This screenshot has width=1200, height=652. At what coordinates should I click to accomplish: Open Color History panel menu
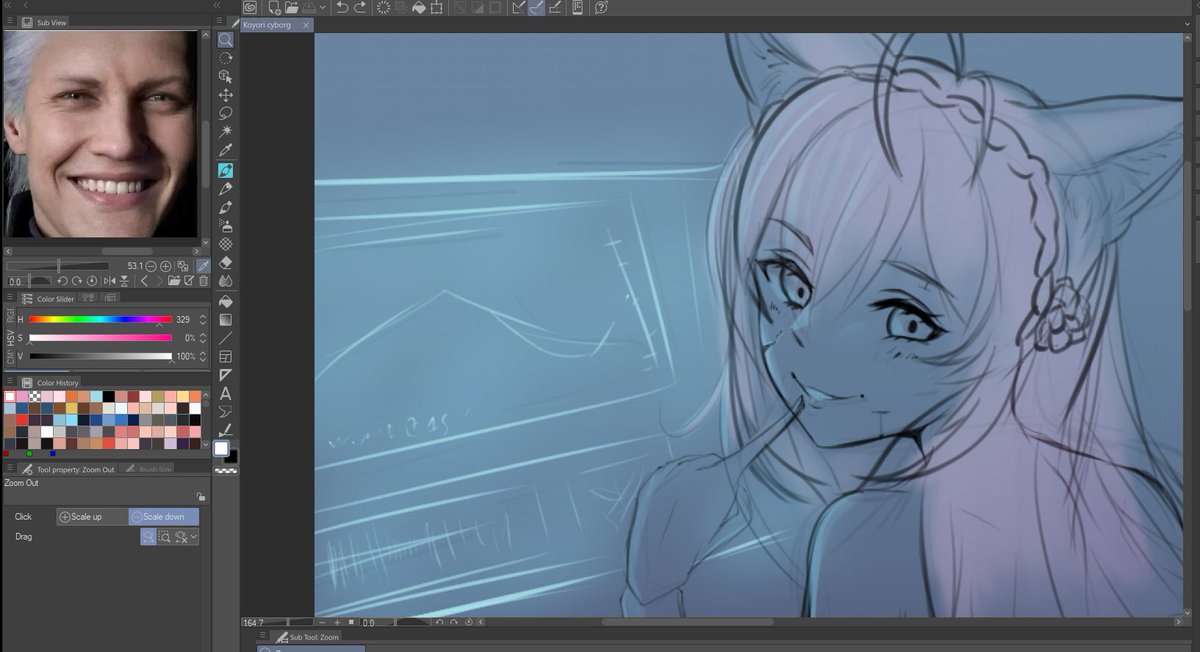click(10, 382)
